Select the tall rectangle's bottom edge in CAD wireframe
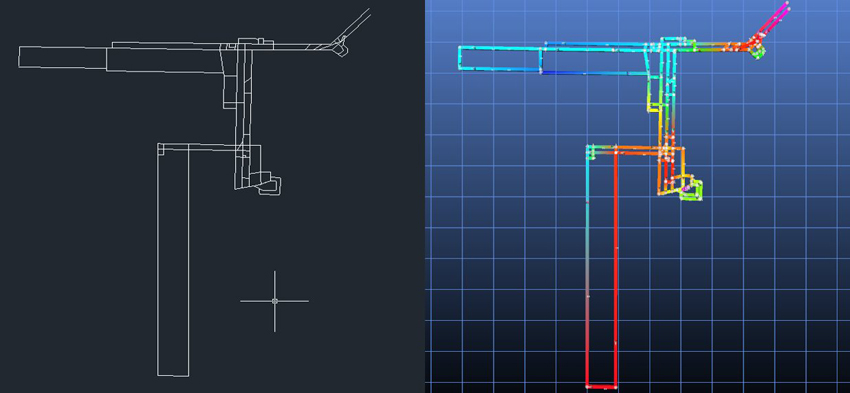 tap(173, 375)
